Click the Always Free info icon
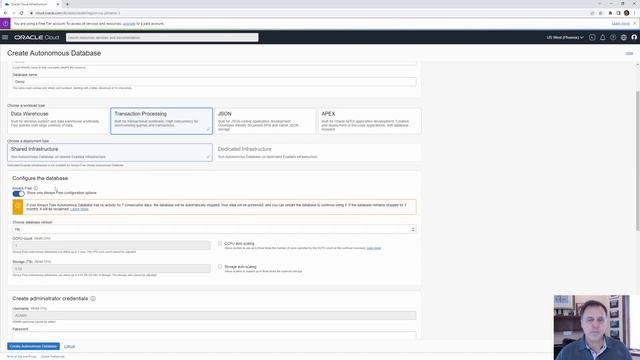The image size is (640, 360). (36, 188)
